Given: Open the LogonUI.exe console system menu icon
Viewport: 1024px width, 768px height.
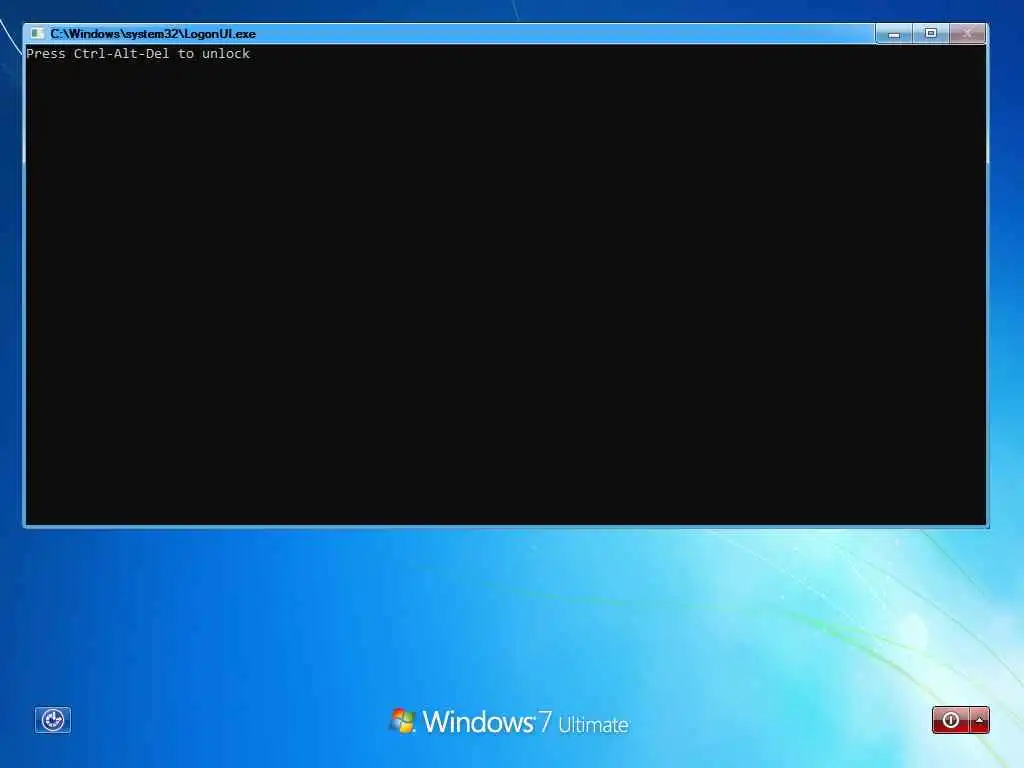Looking at the screenshot, I should click(x=37, y=33).
